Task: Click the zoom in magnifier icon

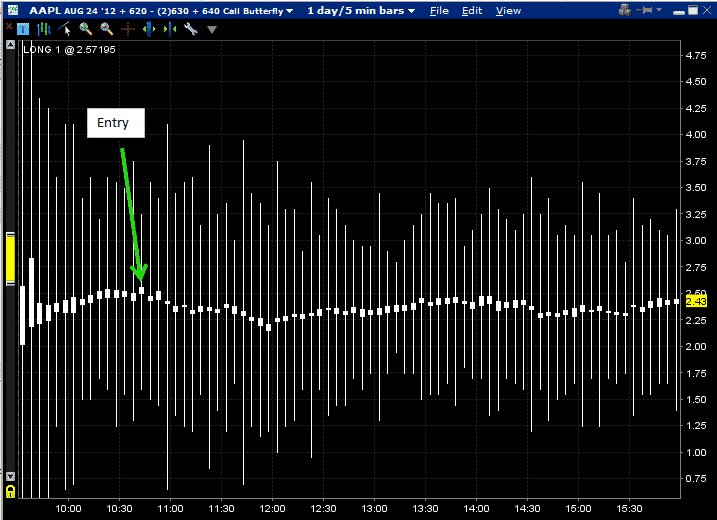Action: coord(86,29)
